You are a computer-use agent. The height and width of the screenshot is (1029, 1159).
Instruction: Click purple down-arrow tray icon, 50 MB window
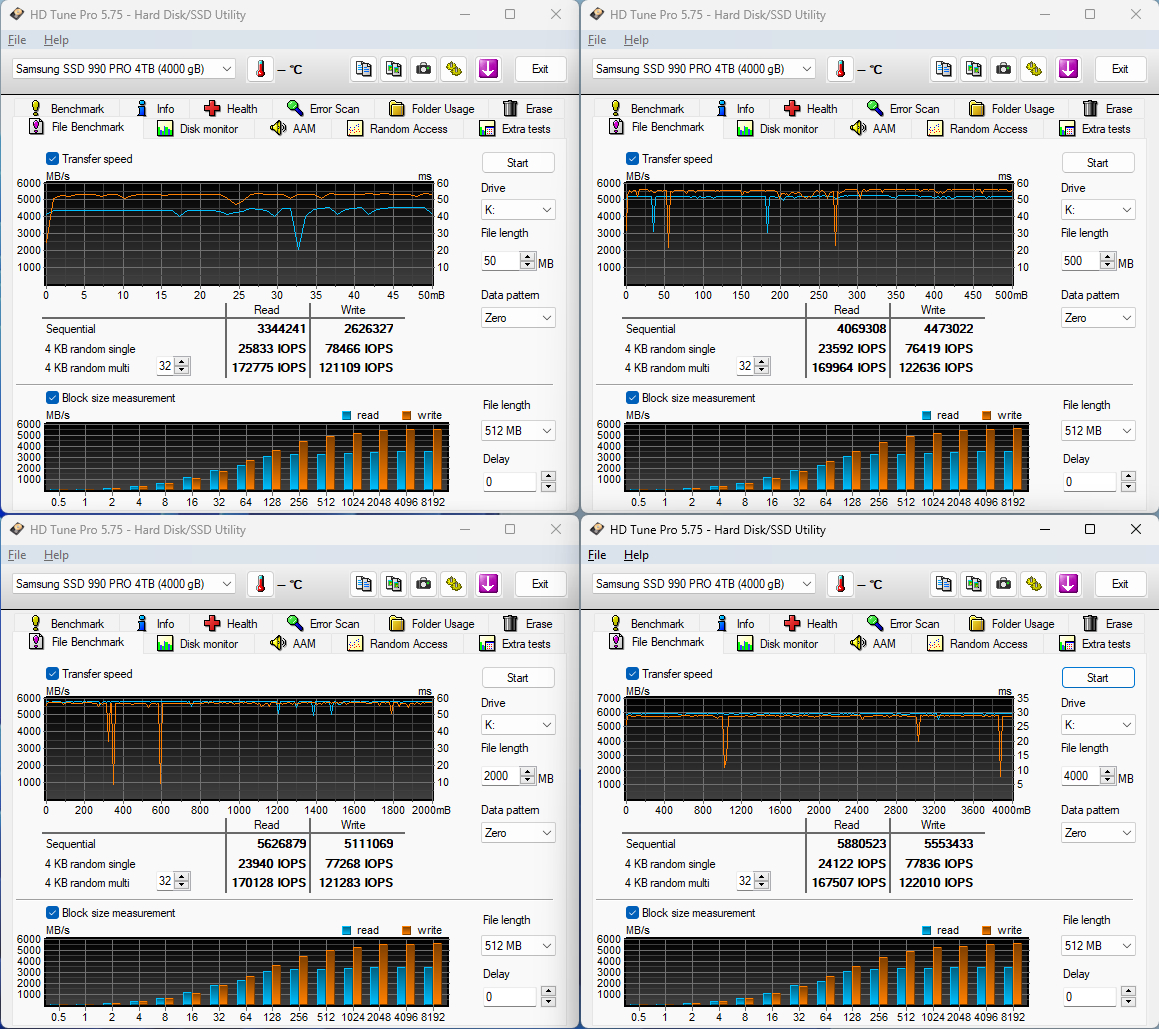[488, 69]
